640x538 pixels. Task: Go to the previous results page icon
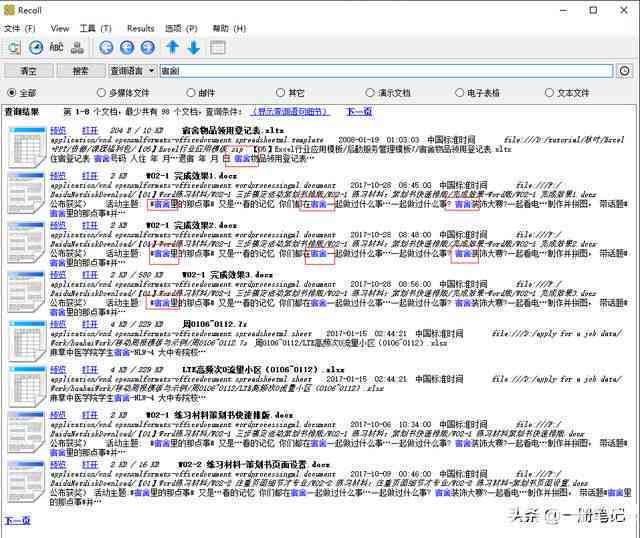pyautogui.click(x=127, y=48)
